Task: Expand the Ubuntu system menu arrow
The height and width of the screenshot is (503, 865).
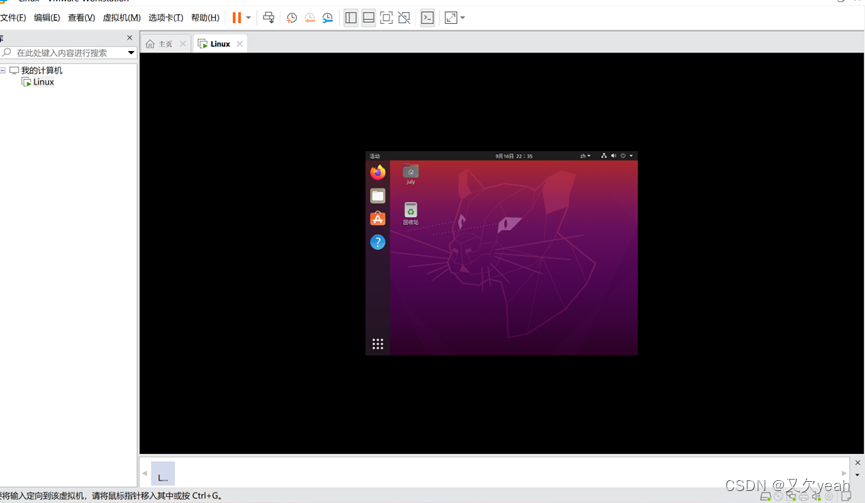Action: (x=631, y=156)
